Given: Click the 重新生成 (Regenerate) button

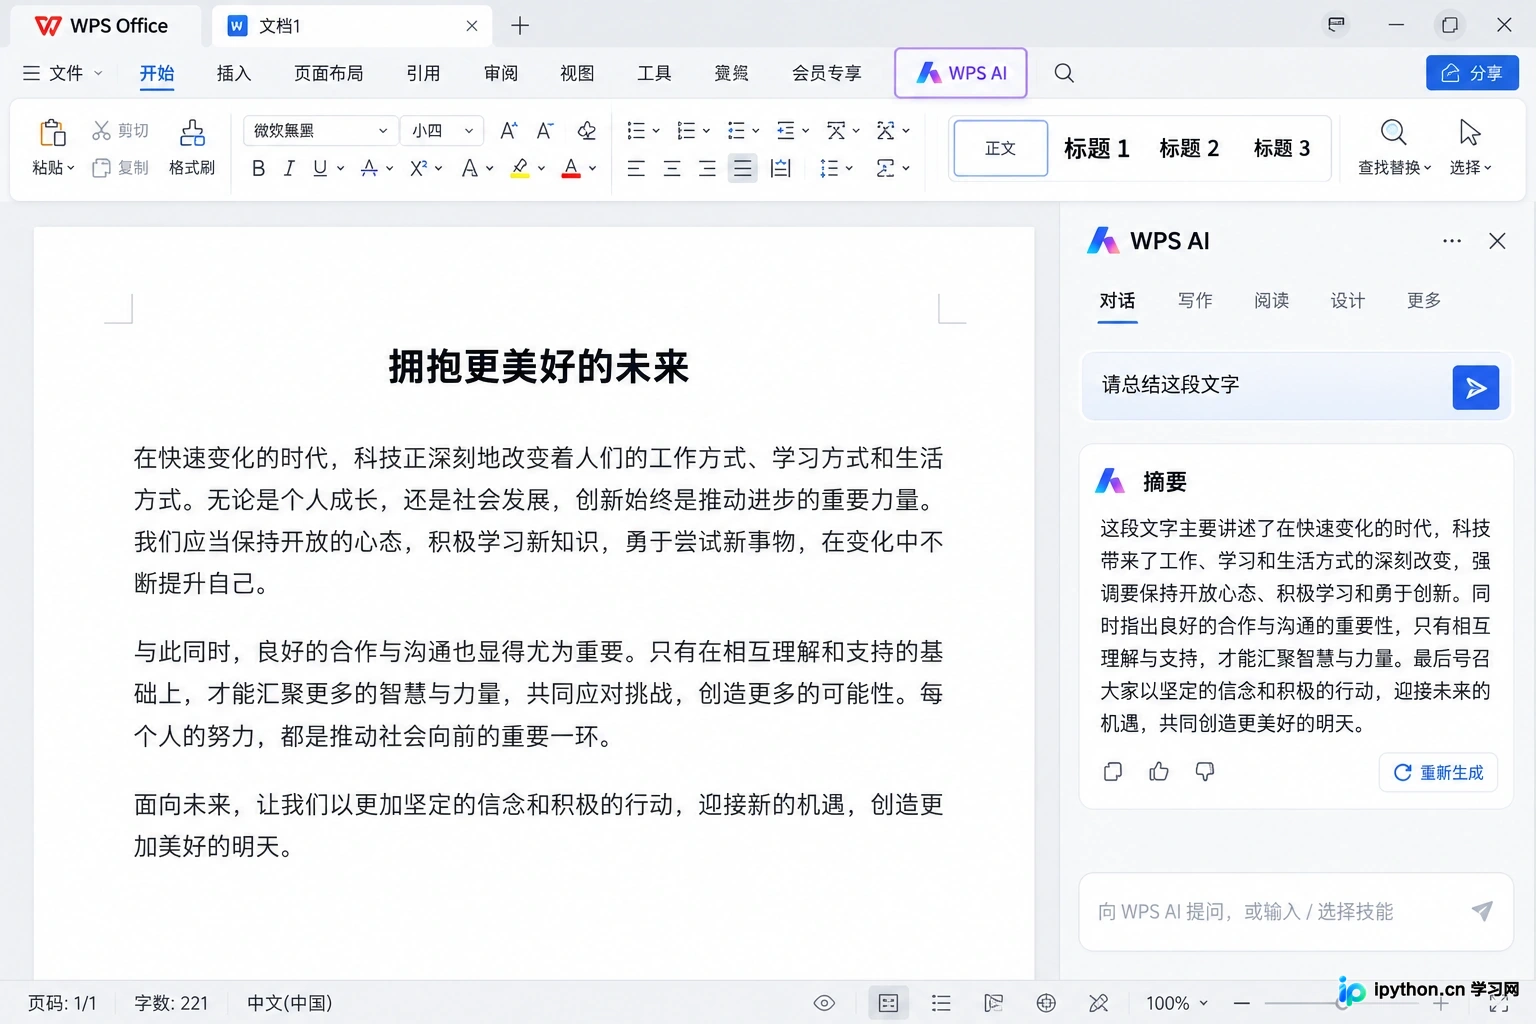Looking at the screenshot, I should point(1438,772).
